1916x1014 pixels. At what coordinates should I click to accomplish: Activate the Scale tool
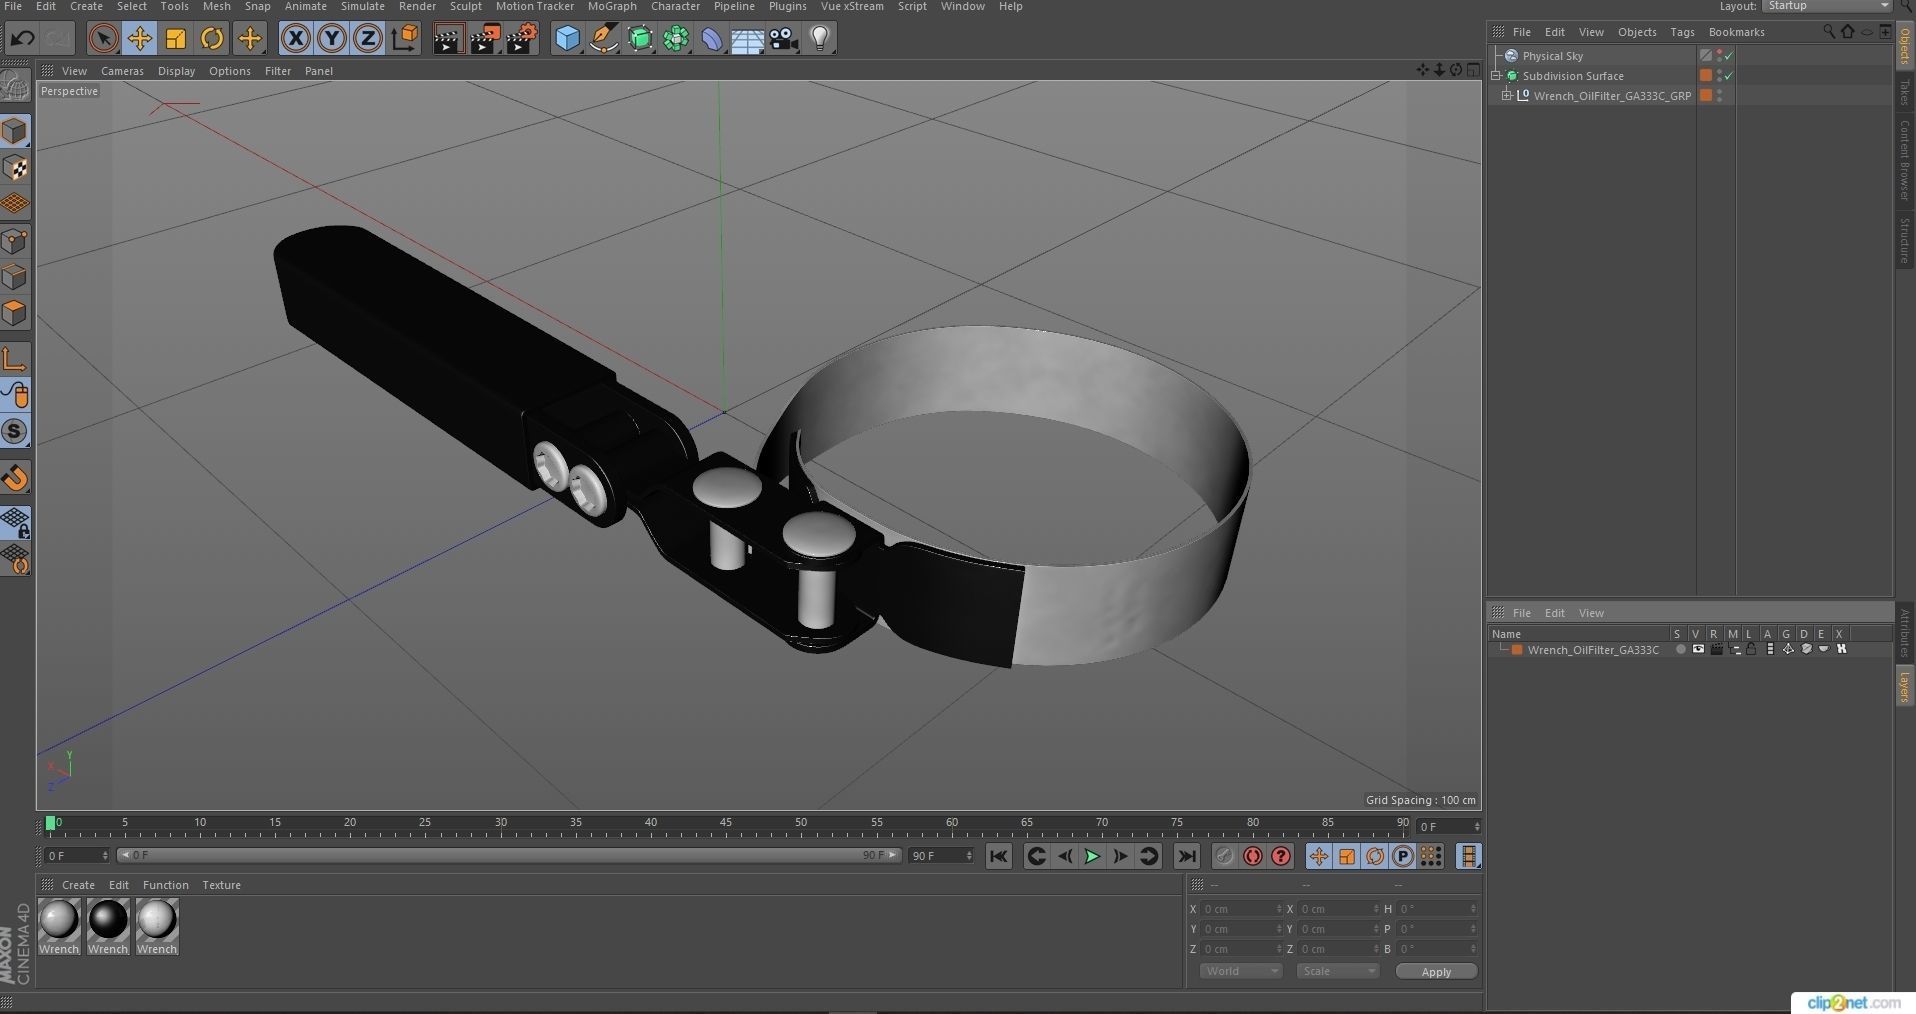(x=176, y=39)
